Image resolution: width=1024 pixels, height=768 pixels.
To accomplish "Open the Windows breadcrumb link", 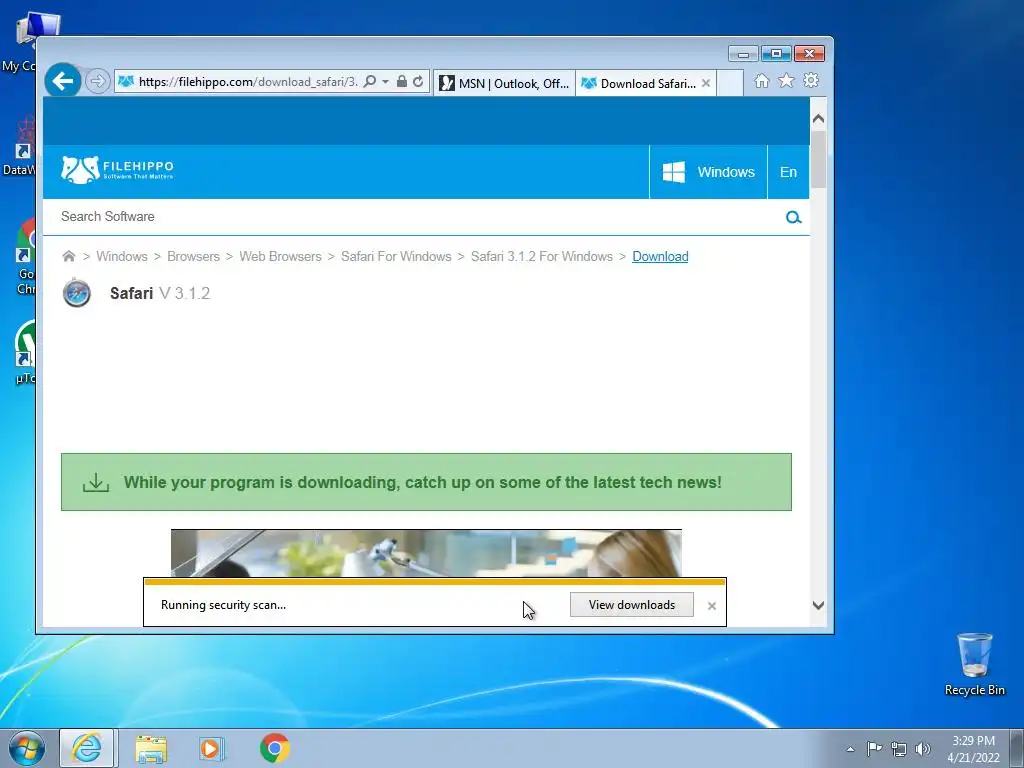I will [122, 256].
